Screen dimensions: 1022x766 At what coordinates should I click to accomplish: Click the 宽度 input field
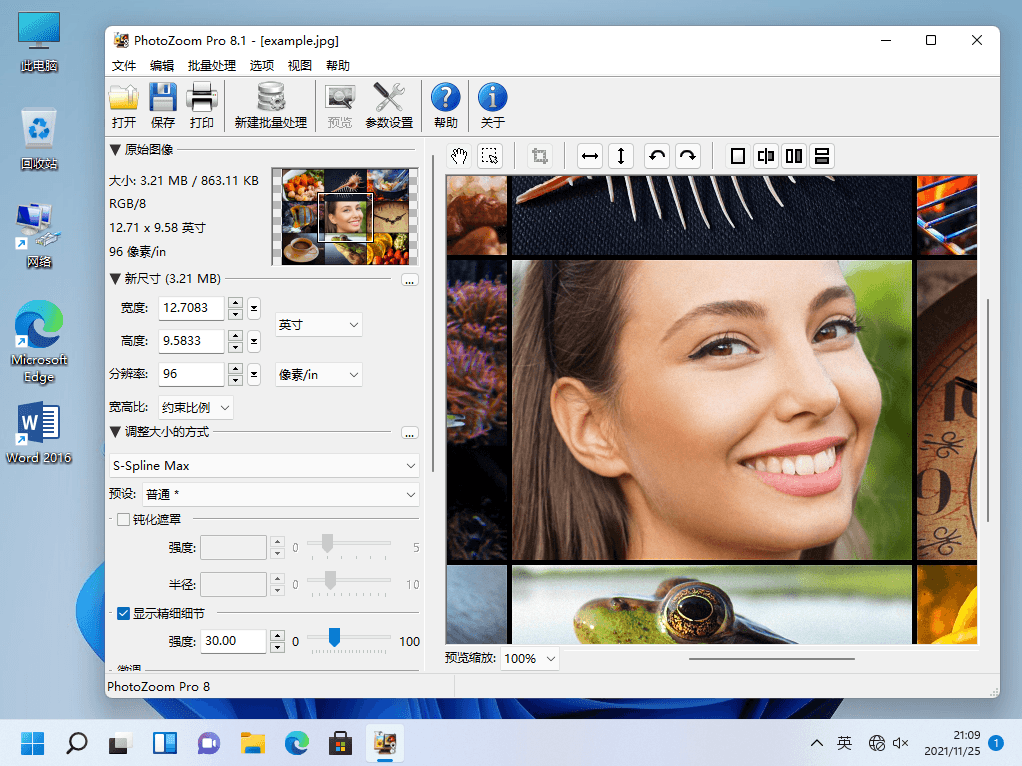point(192,308)
